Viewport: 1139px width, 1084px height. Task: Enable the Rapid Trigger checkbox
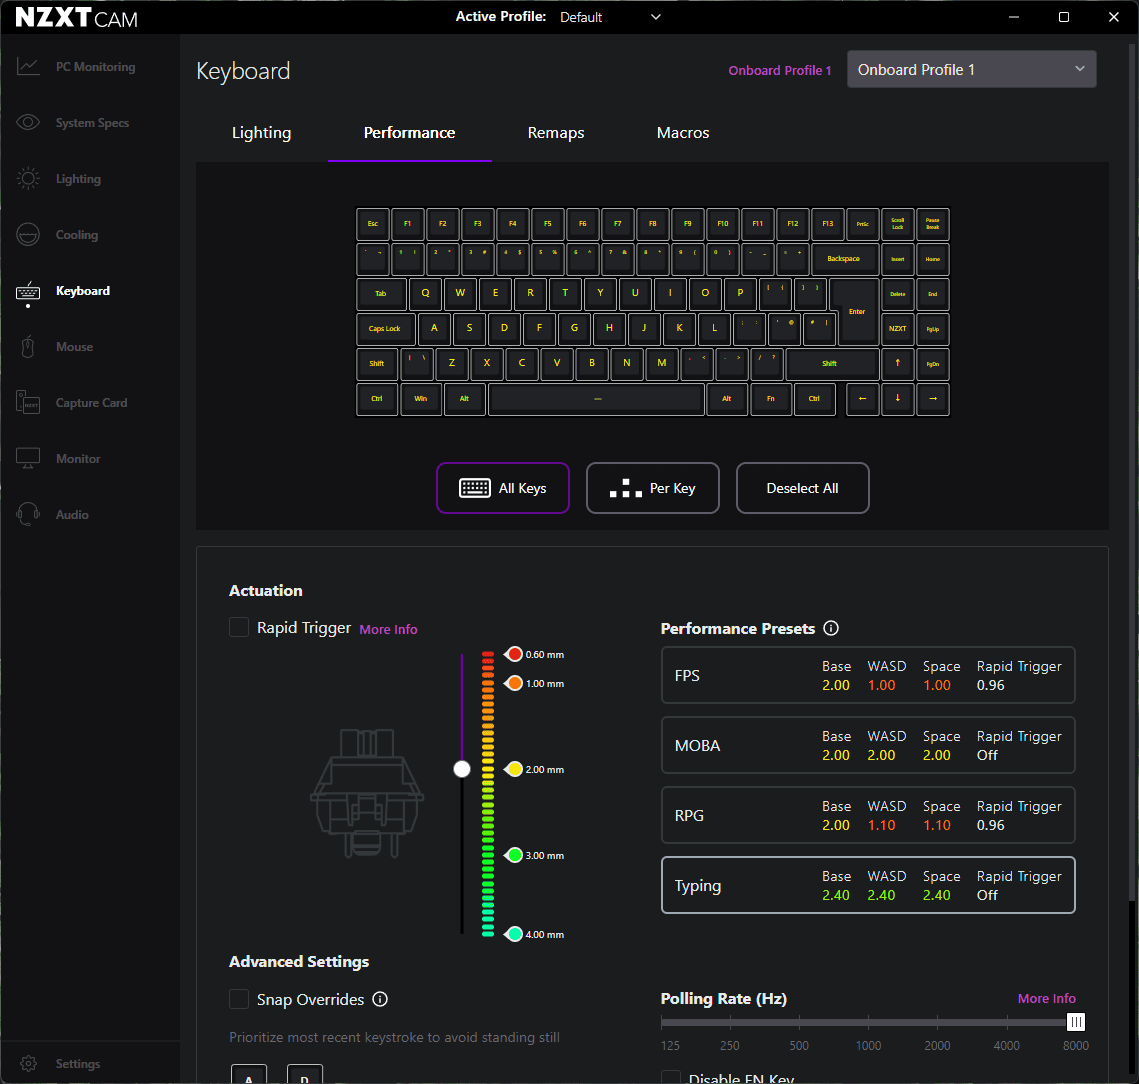tap(239, 628)
